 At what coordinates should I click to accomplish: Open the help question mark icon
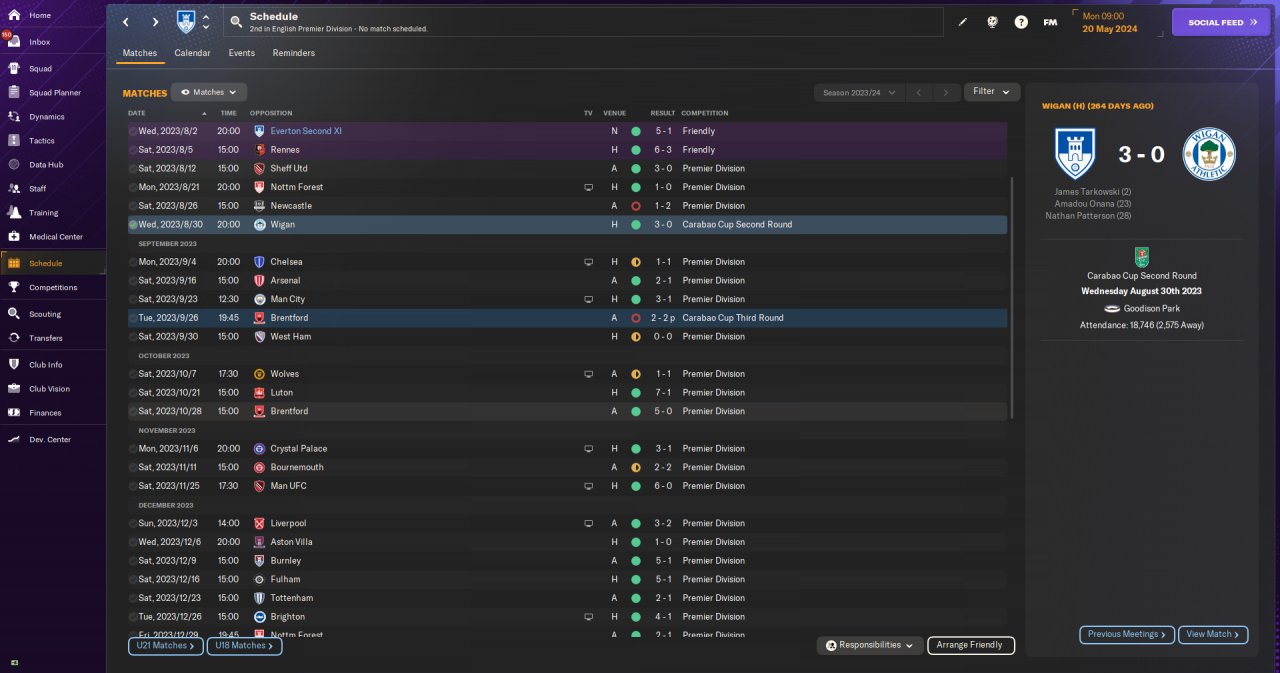1021,22
